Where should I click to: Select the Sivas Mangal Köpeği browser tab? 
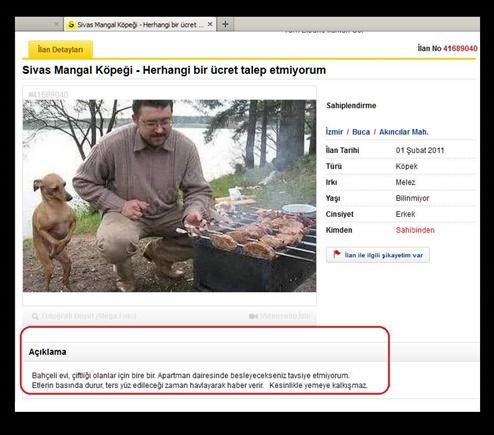[140, 24]
